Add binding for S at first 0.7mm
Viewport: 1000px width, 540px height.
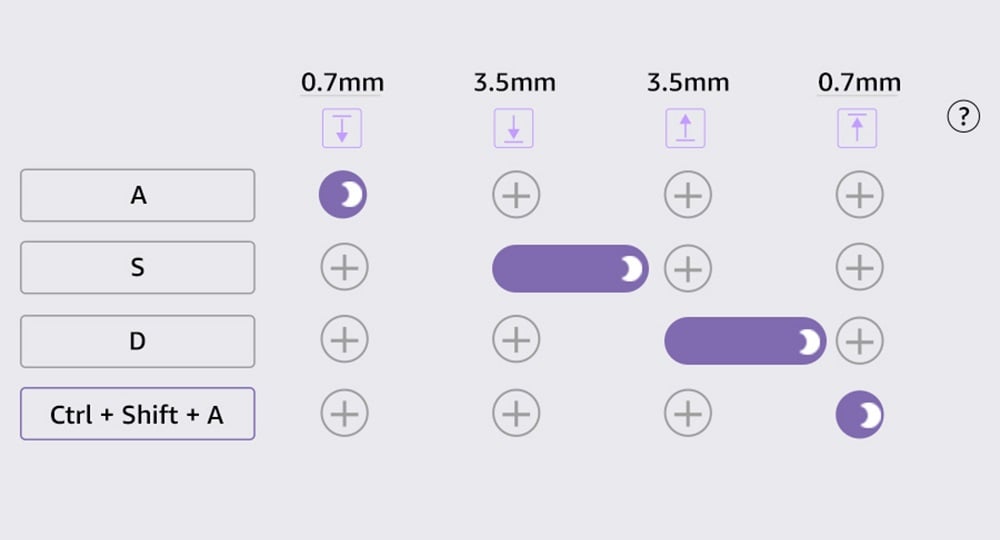tap(344, 267)
